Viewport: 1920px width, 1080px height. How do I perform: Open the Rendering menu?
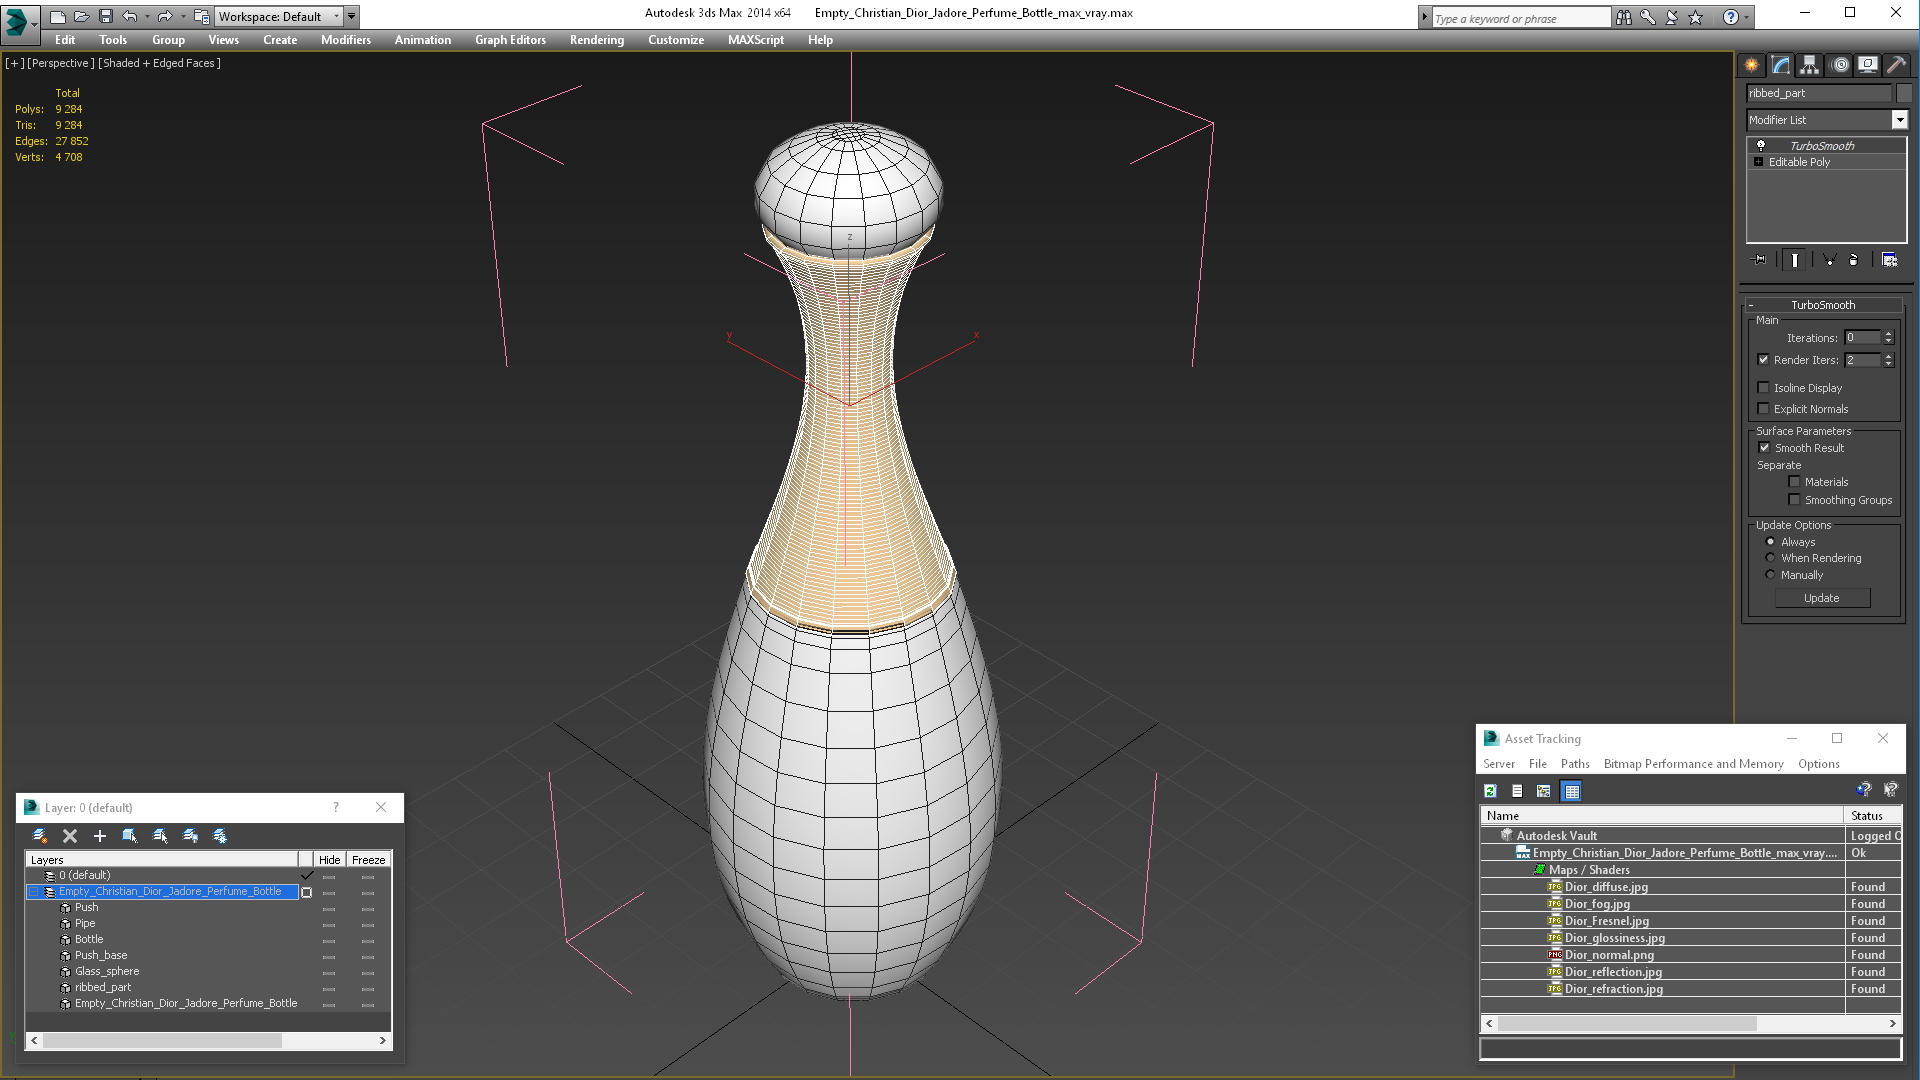(596, 40)
